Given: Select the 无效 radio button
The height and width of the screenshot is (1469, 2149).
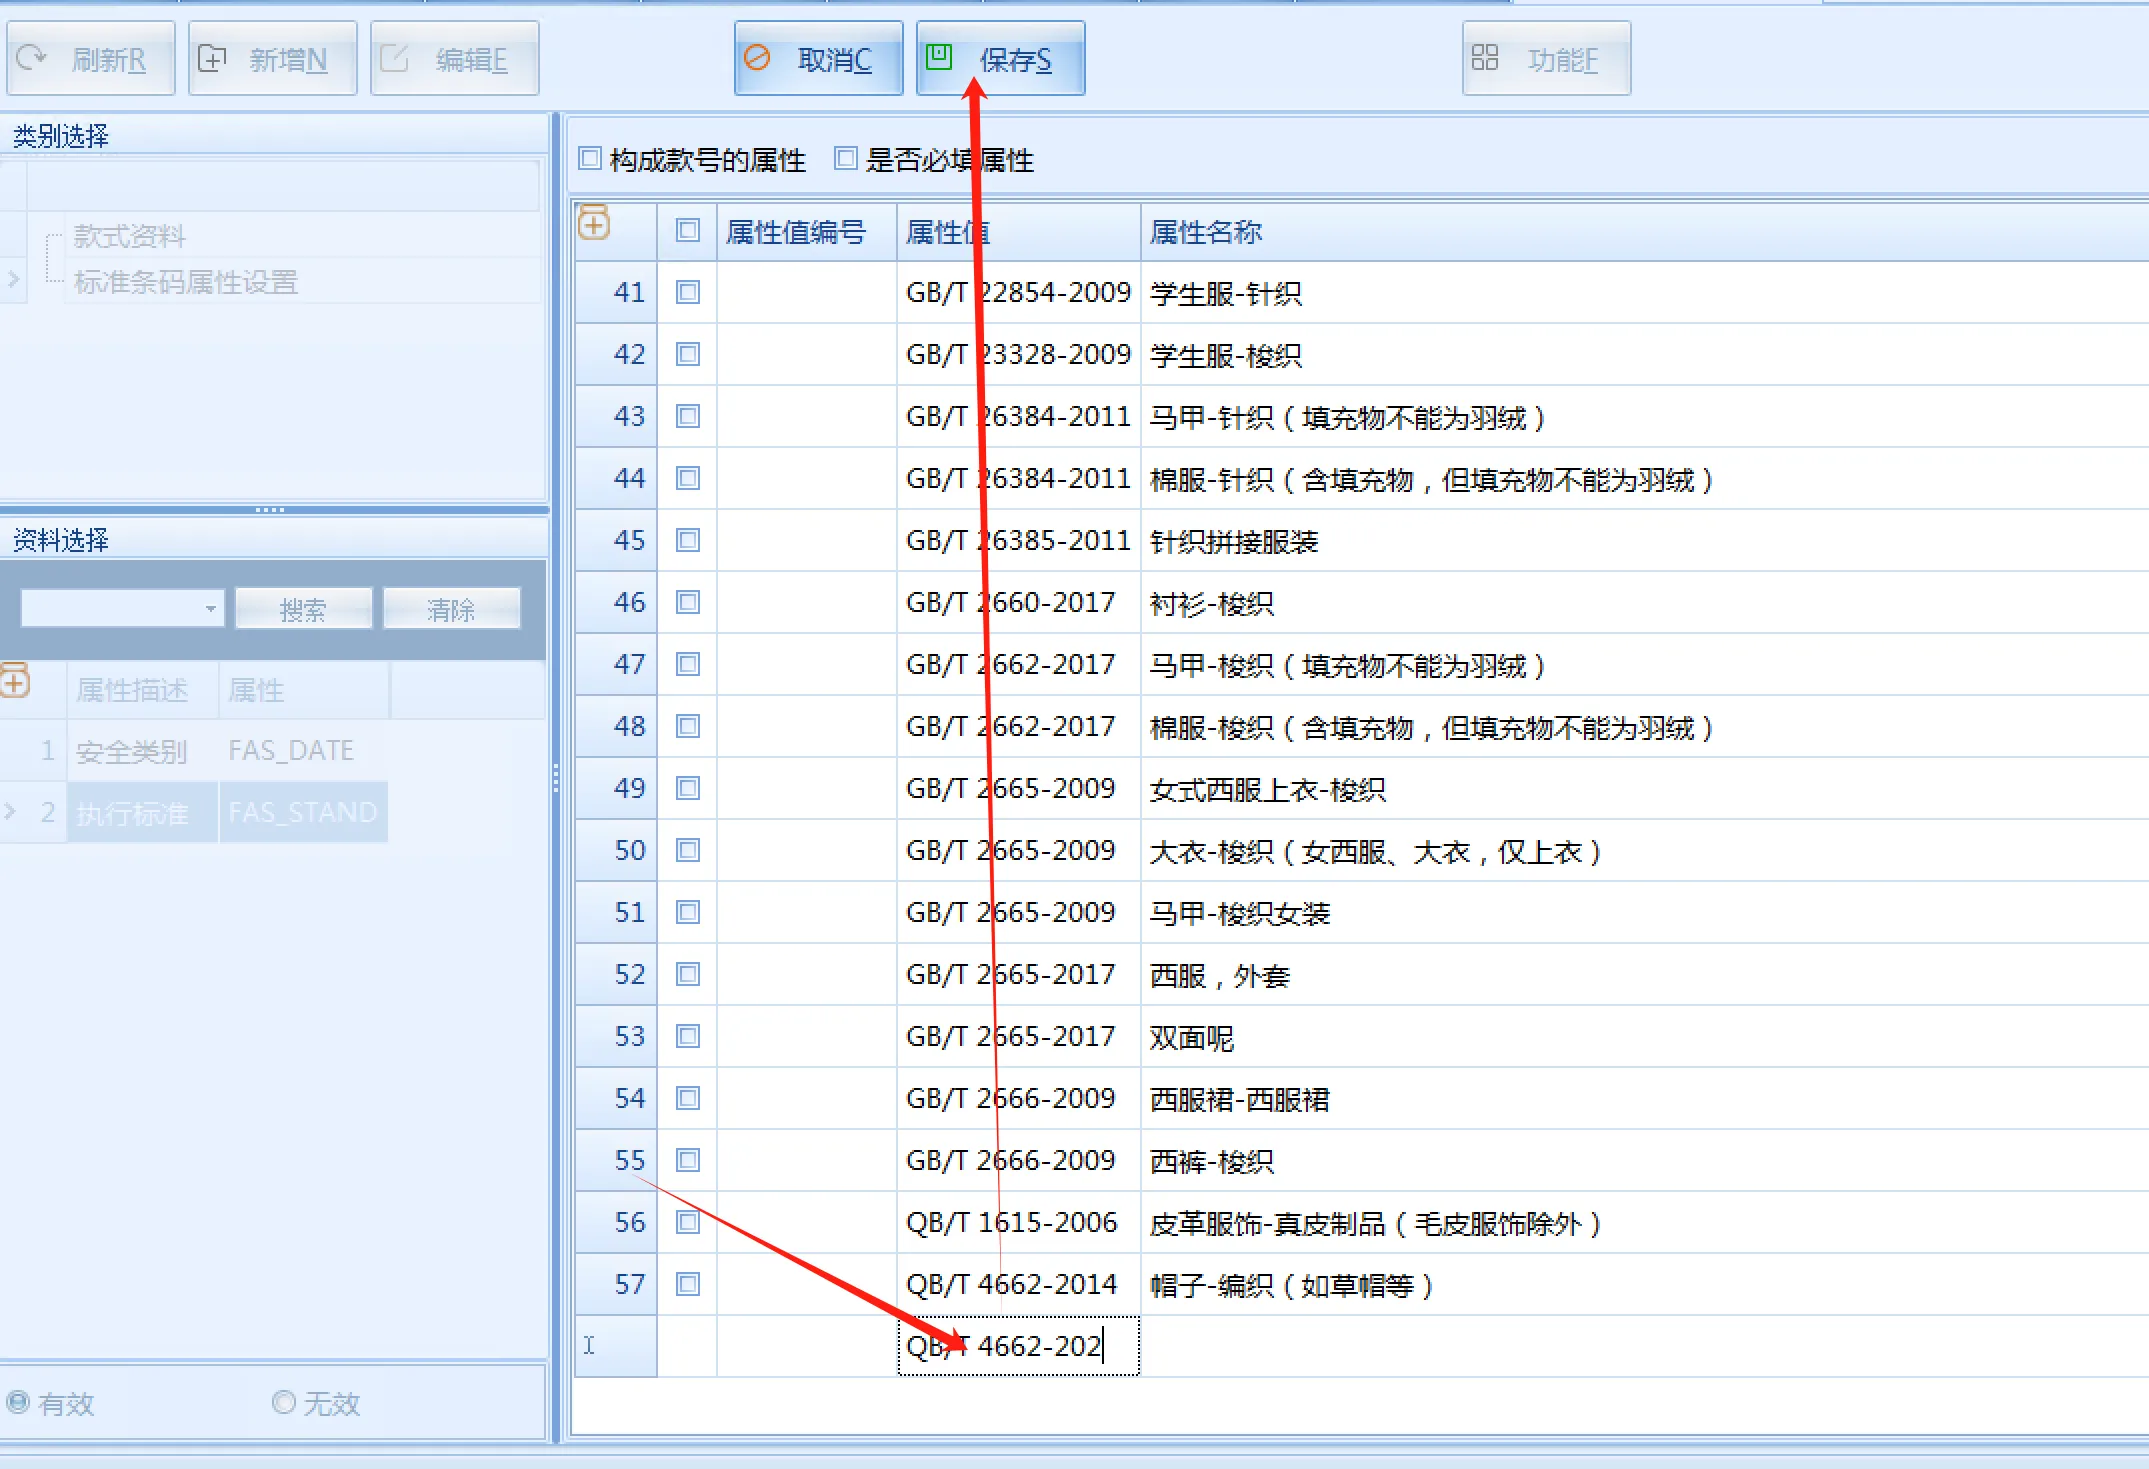Looking at the screenshot, I should pos(284,1402).
